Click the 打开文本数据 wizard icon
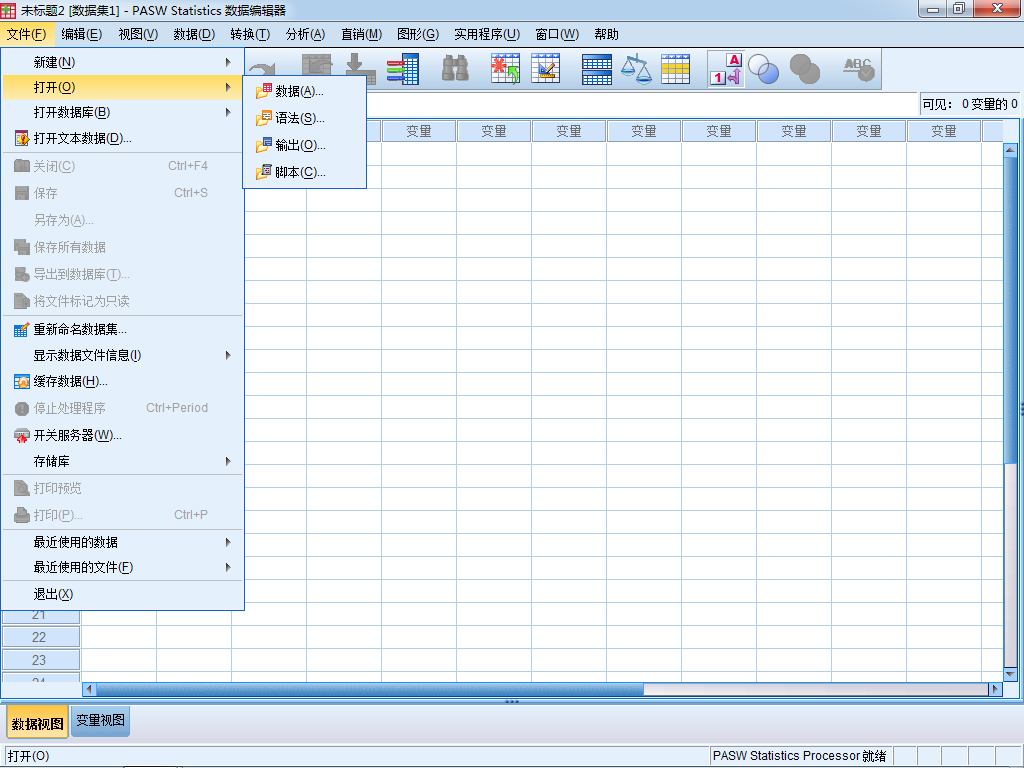Screen dimensions: 1024x768 pyautogui.click(x=22, y=138)
